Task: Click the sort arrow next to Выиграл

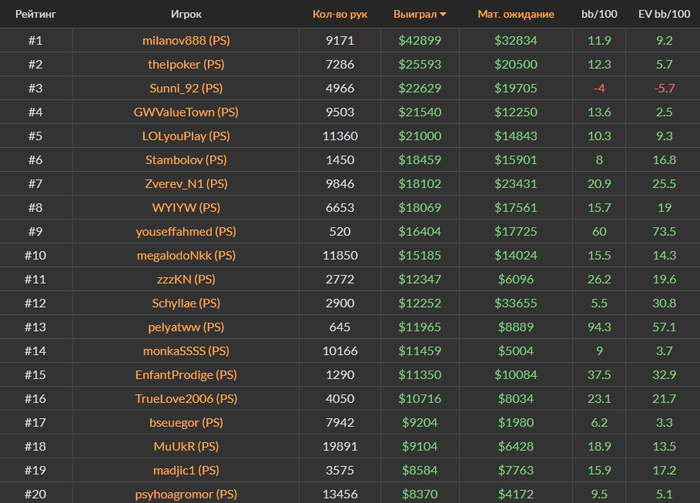Action: tap(443, 16)
